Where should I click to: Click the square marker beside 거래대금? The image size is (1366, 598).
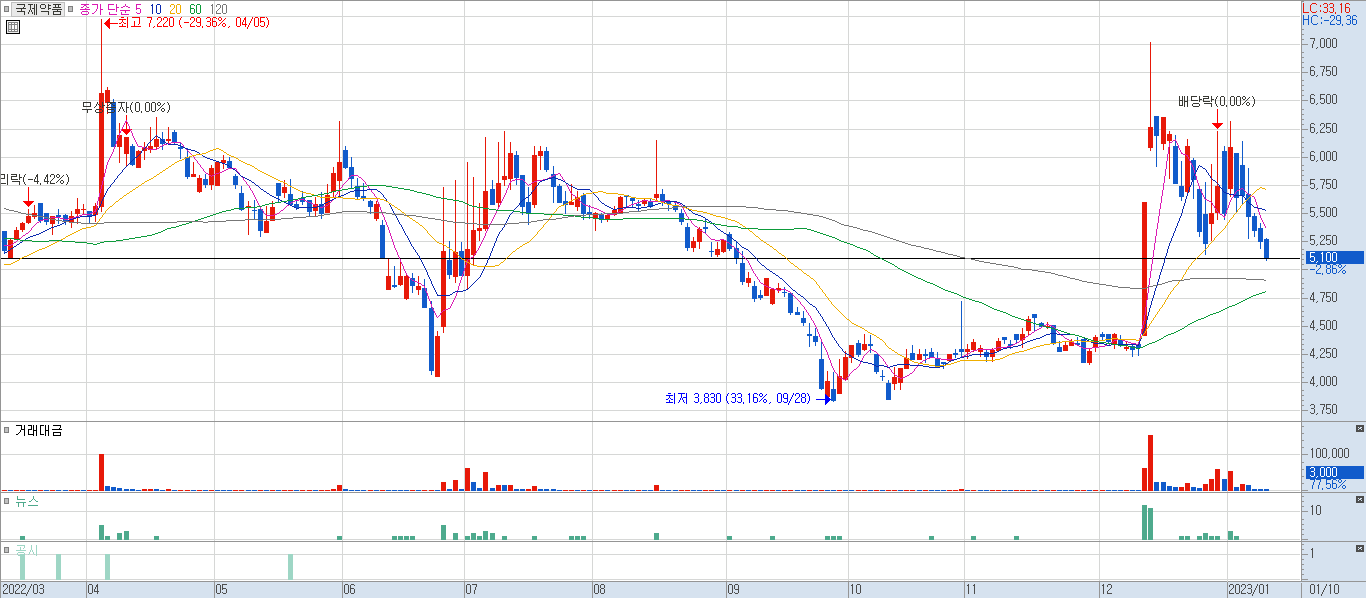[x=8, y=429]
